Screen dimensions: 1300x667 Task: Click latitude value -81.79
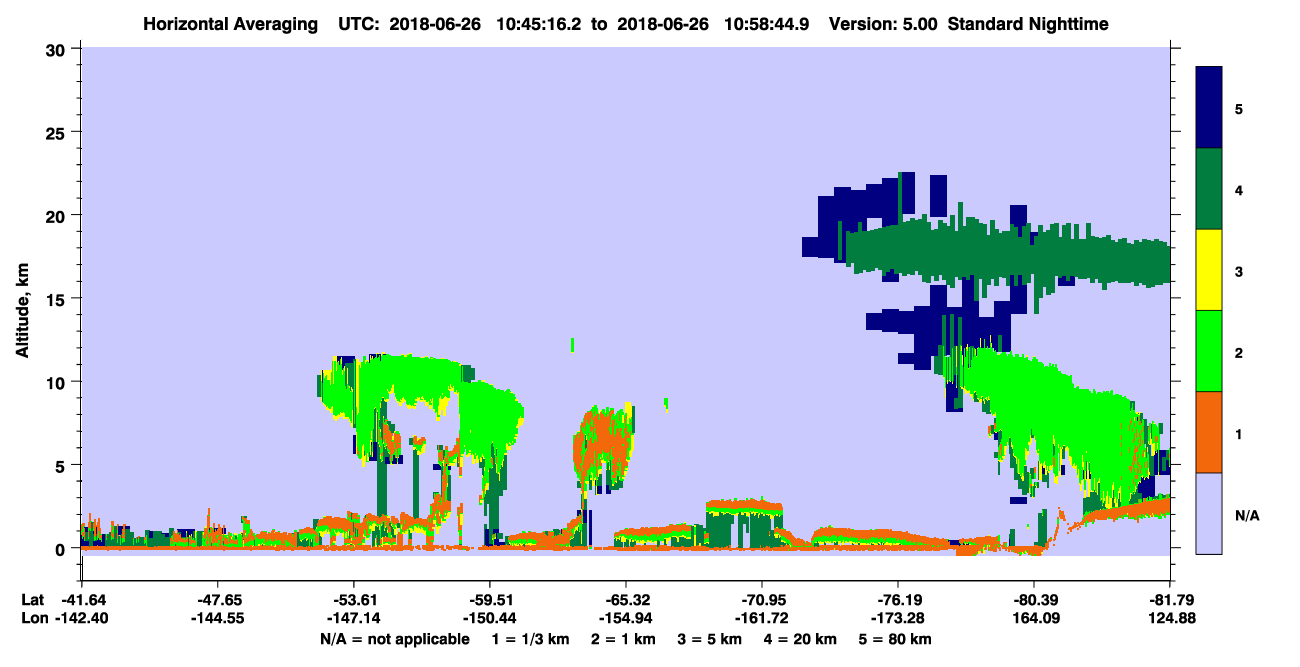coord(1170,600)
